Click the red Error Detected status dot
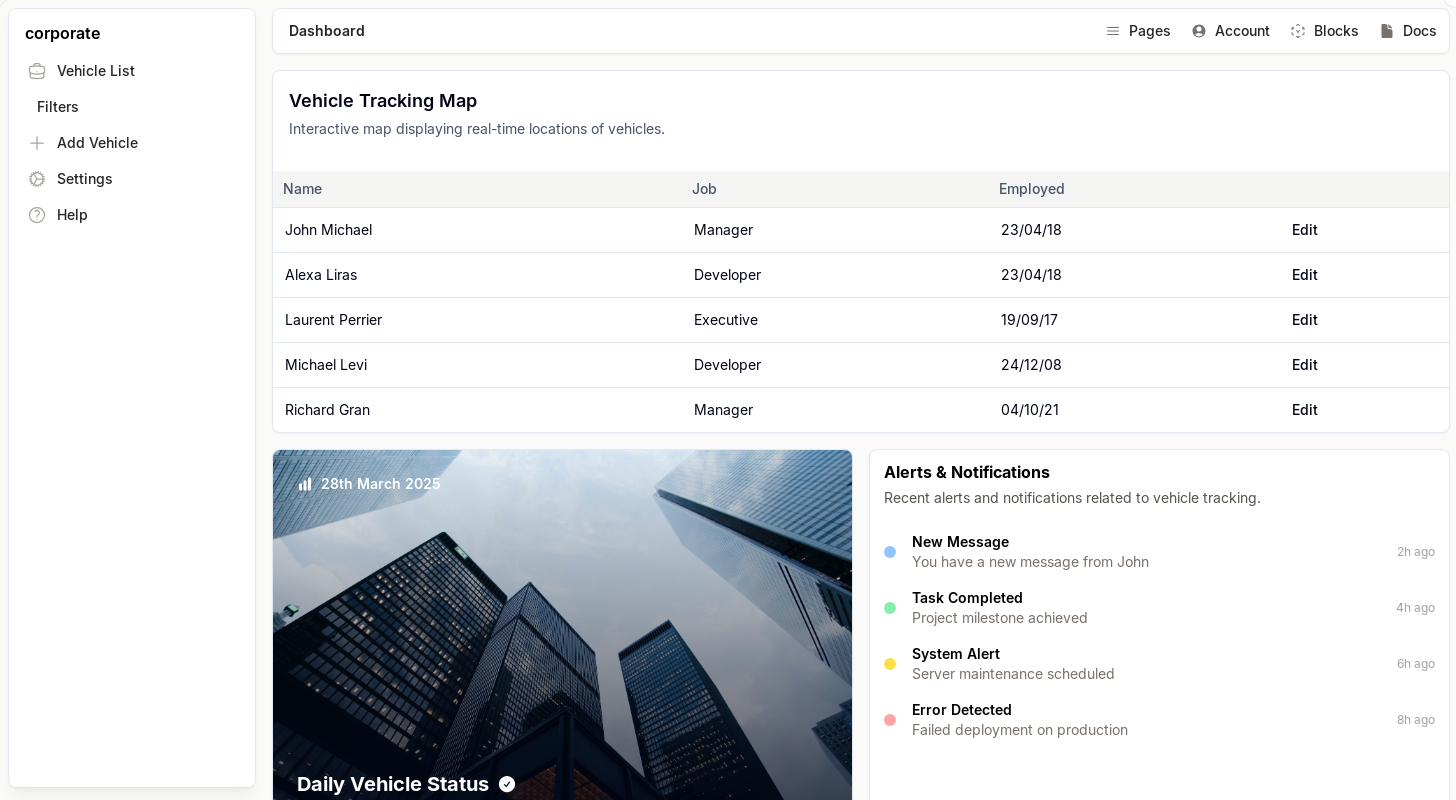 pos(890,720)
